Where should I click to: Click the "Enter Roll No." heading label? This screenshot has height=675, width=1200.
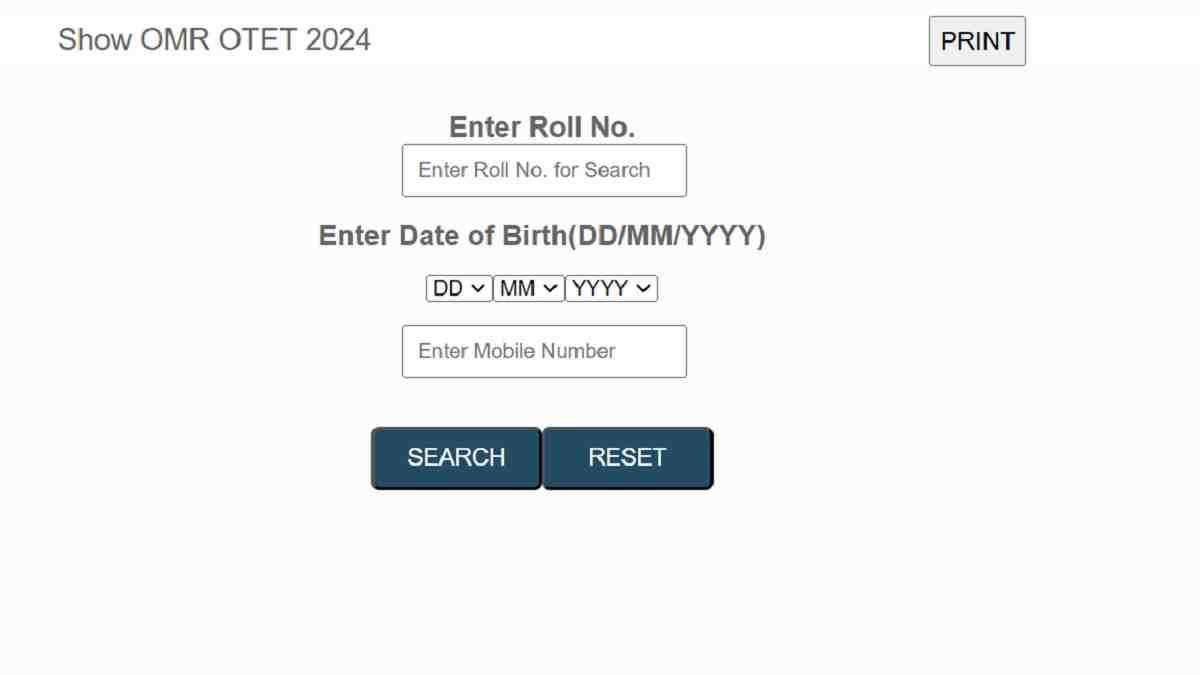click(542, 127)
